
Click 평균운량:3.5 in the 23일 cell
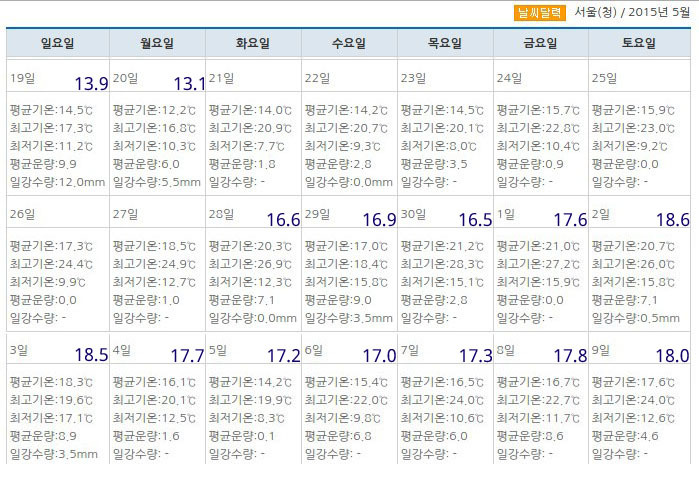434,165
